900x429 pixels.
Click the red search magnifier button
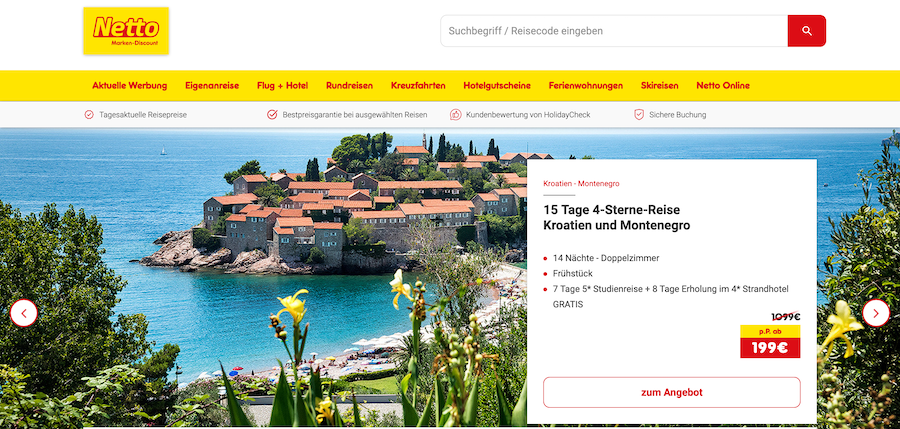pos(806,31)
